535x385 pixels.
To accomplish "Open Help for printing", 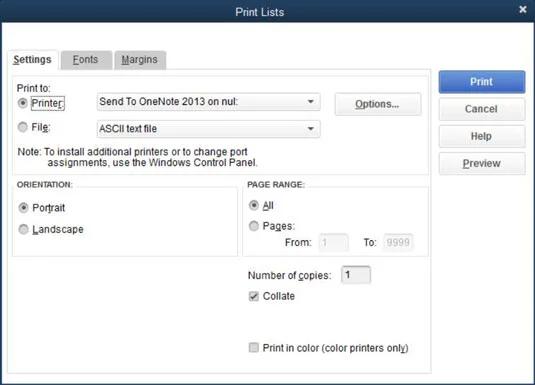I will pos(482,136).
